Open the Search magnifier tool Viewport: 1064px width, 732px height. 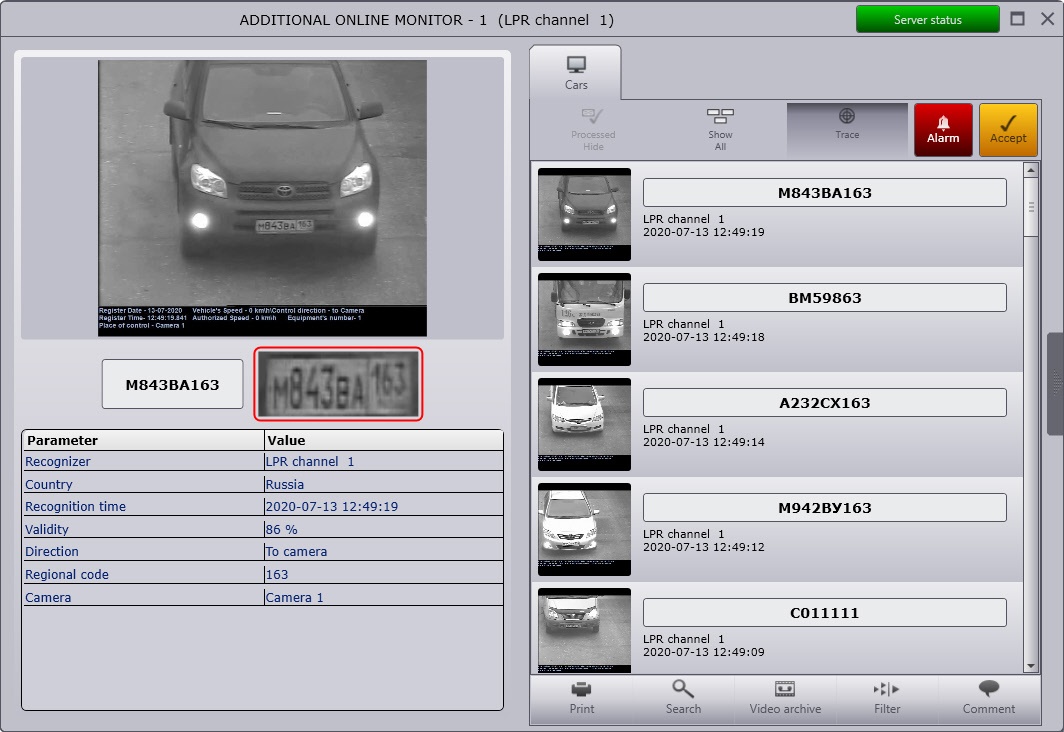(x=683, y=698)
